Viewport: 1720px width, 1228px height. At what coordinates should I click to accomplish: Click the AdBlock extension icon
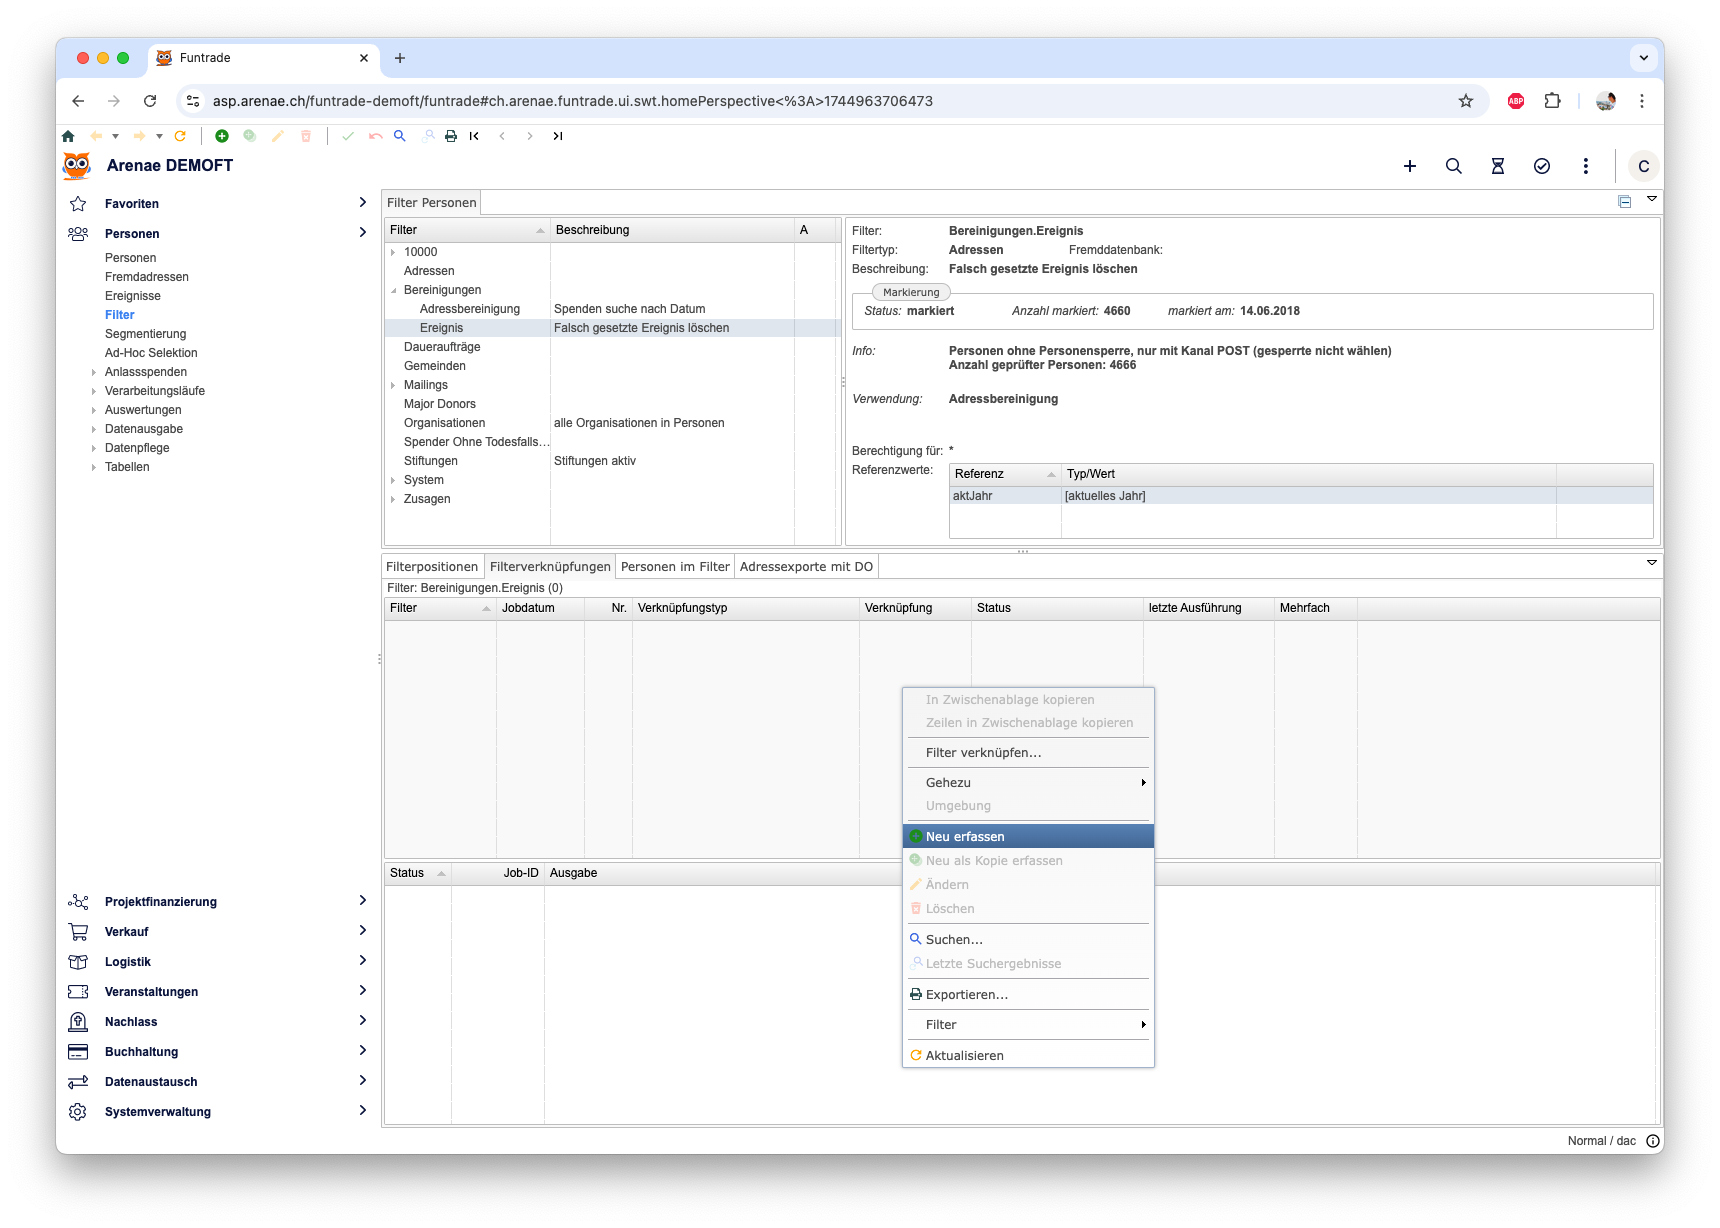point(1515,101)
